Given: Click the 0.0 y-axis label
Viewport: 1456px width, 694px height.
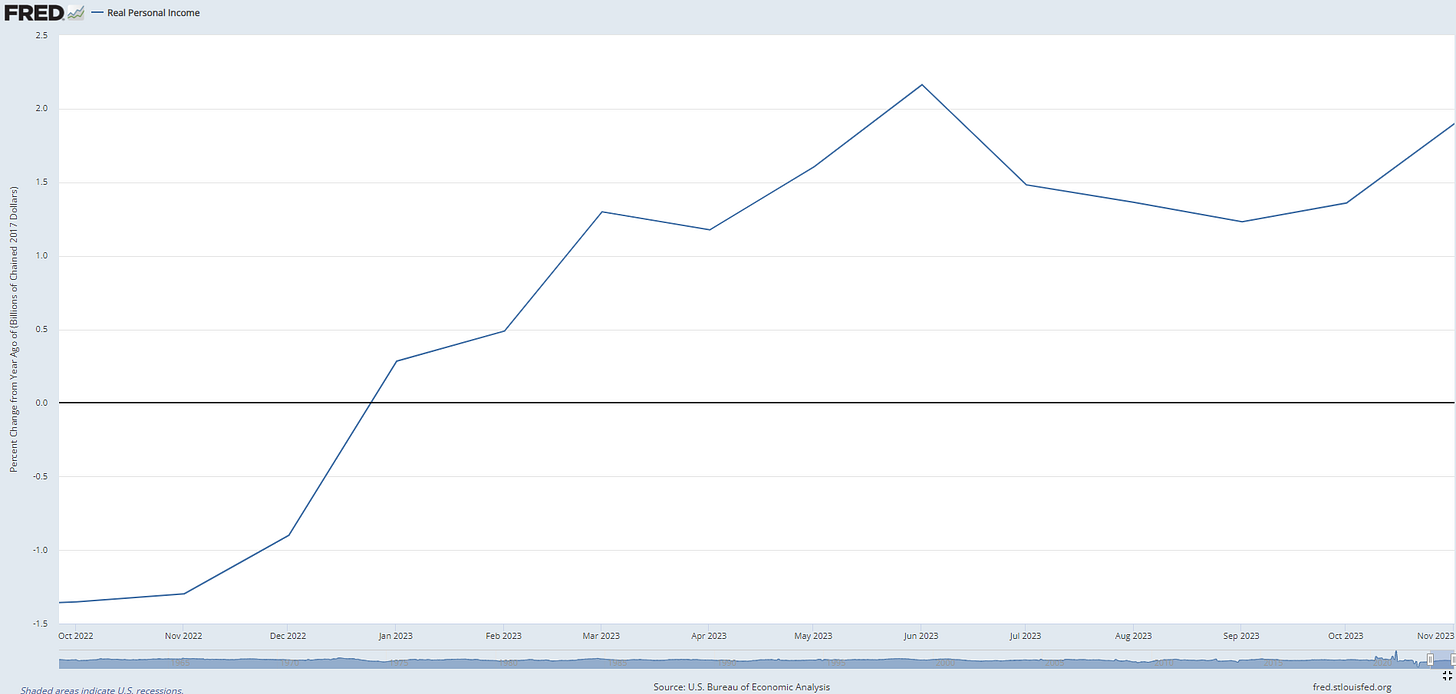Looking at the screenshot, I should [43, 403].
